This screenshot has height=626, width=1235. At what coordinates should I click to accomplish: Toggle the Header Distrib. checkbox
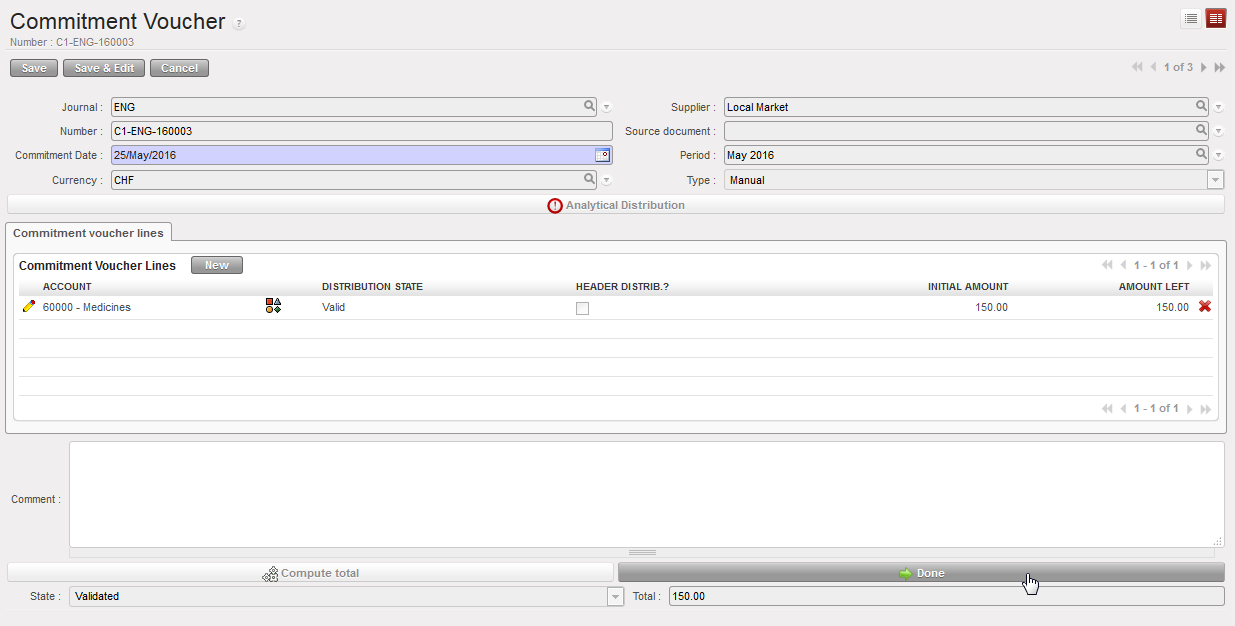point(582,308)
